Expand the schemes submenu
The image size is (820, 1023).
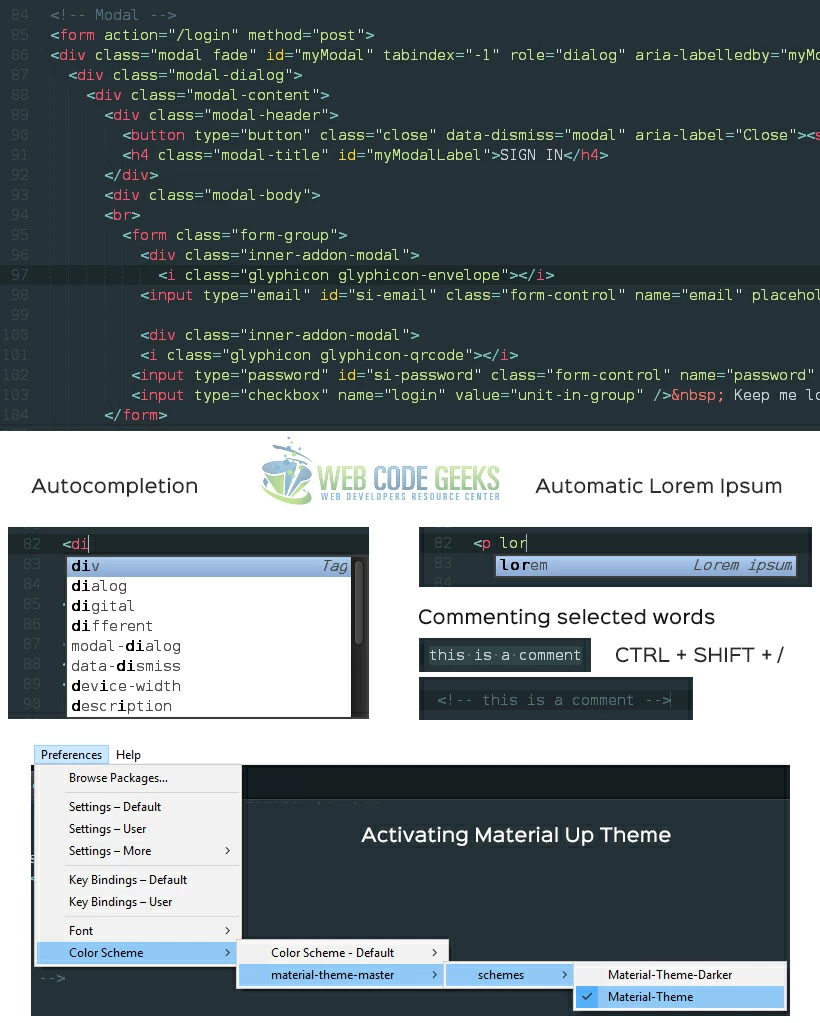[x=510, y=975]
